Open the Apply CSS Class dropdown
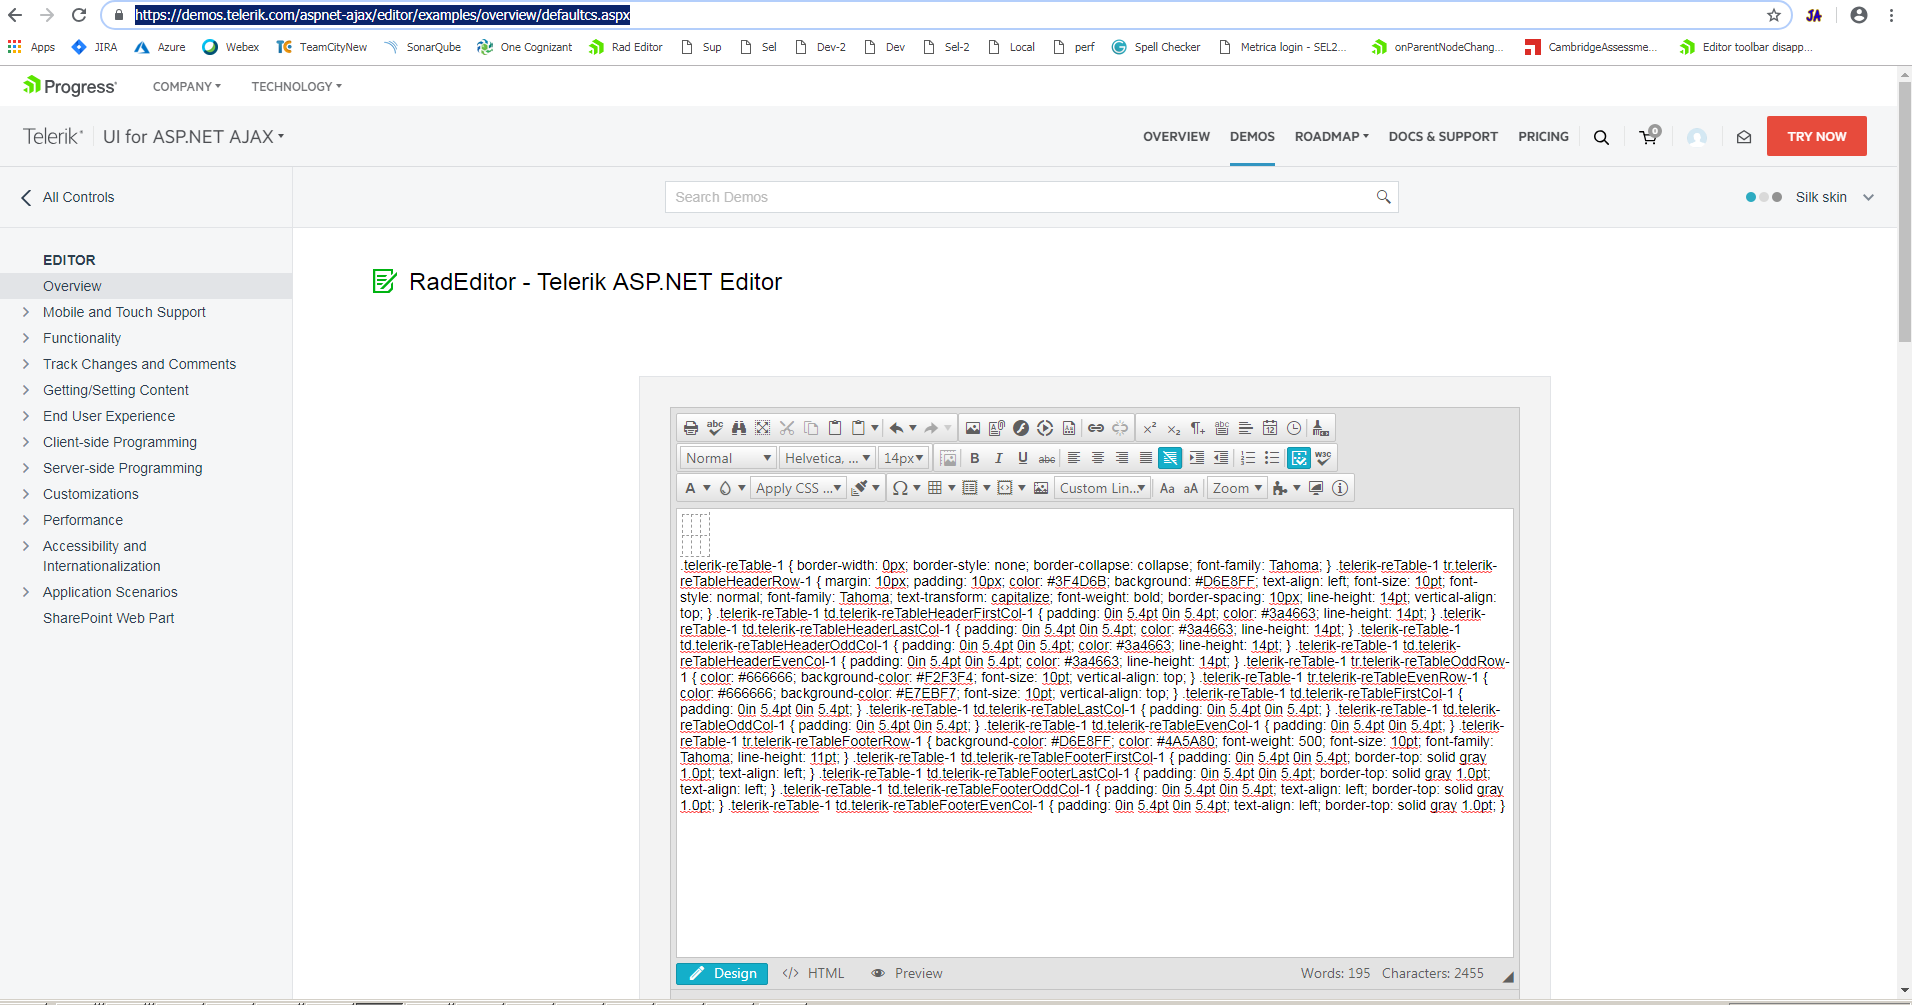 point(798,488)
